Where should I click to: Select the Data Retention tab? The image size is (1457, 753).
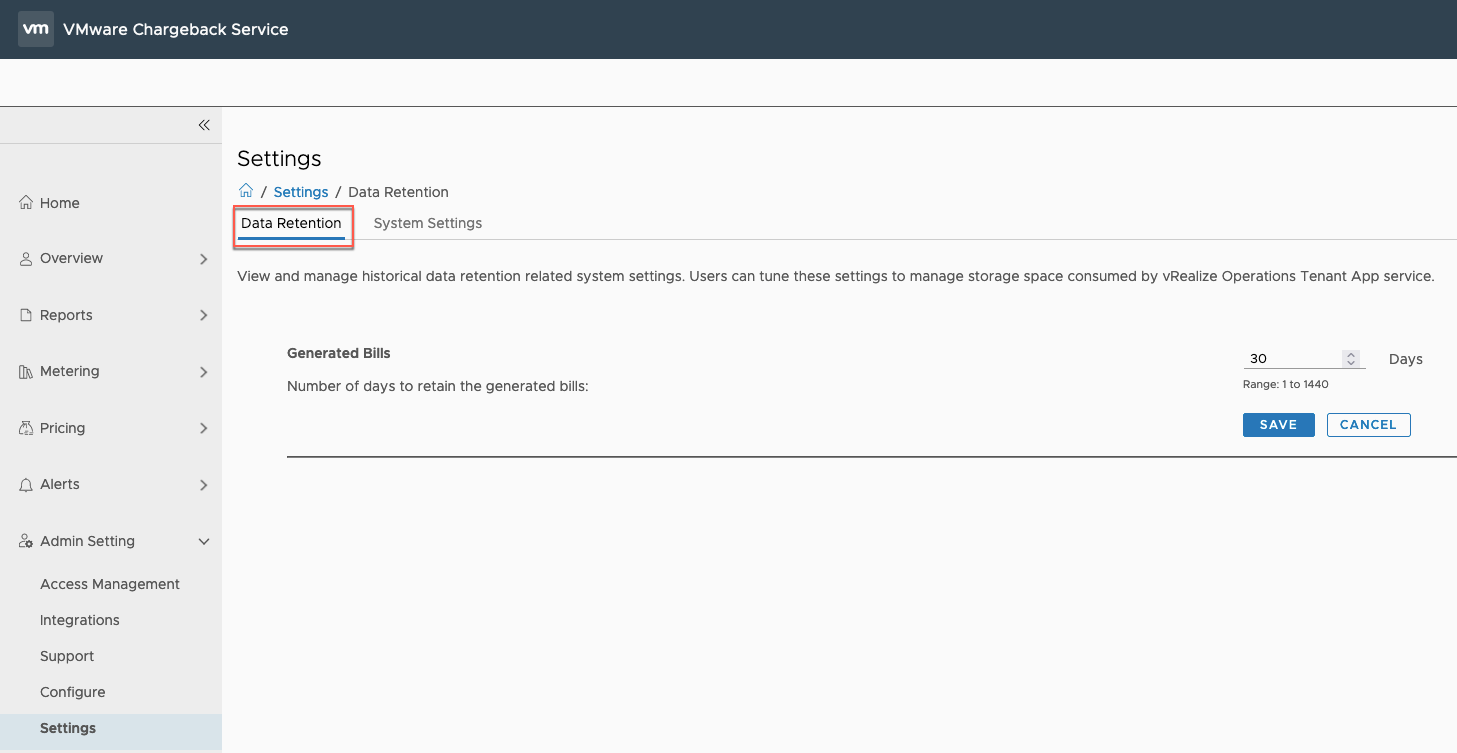click(291, 223)
